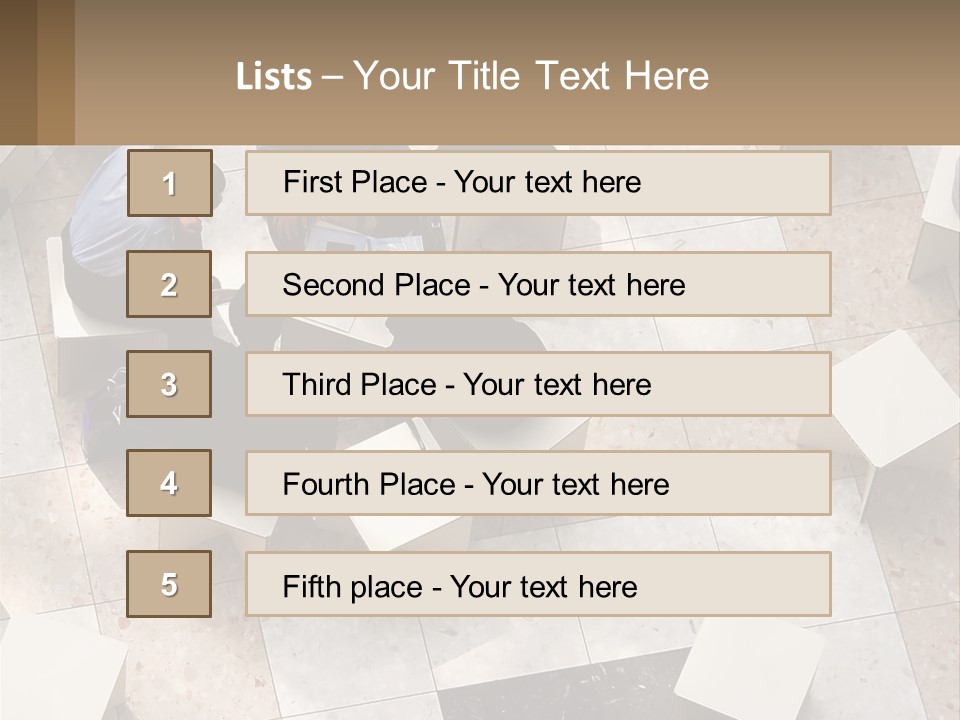Click the number 3 box
The width and height of the screenshot is (960, 720).
tap(169, 384)
